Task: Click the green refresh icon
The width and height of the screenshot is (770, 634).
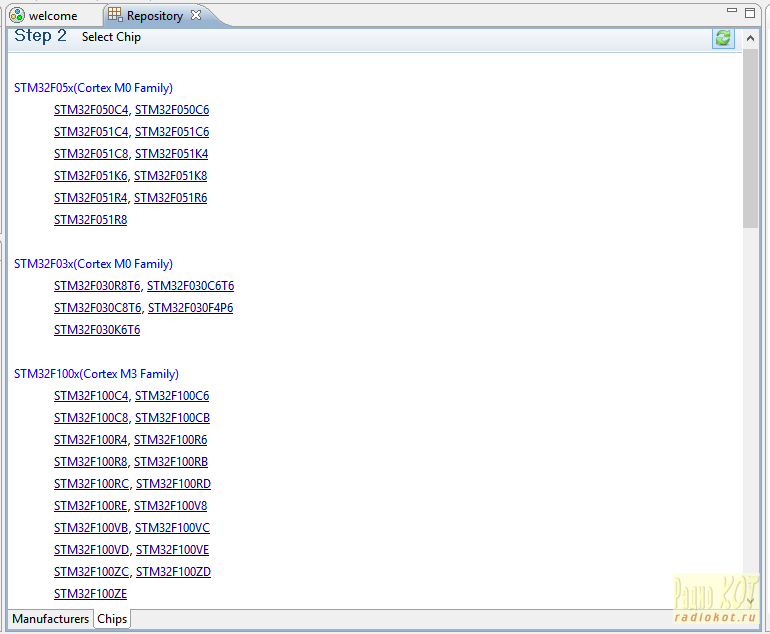Action: tap(722, 38)
